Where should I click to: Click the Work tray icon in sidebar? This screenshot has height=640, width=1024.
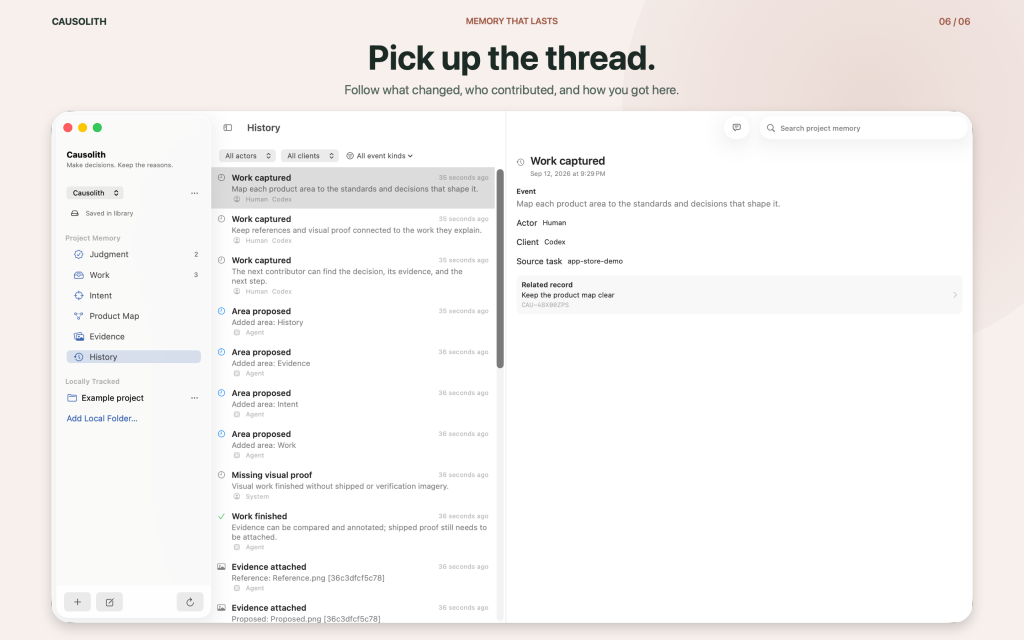click(x=78, y=275)
